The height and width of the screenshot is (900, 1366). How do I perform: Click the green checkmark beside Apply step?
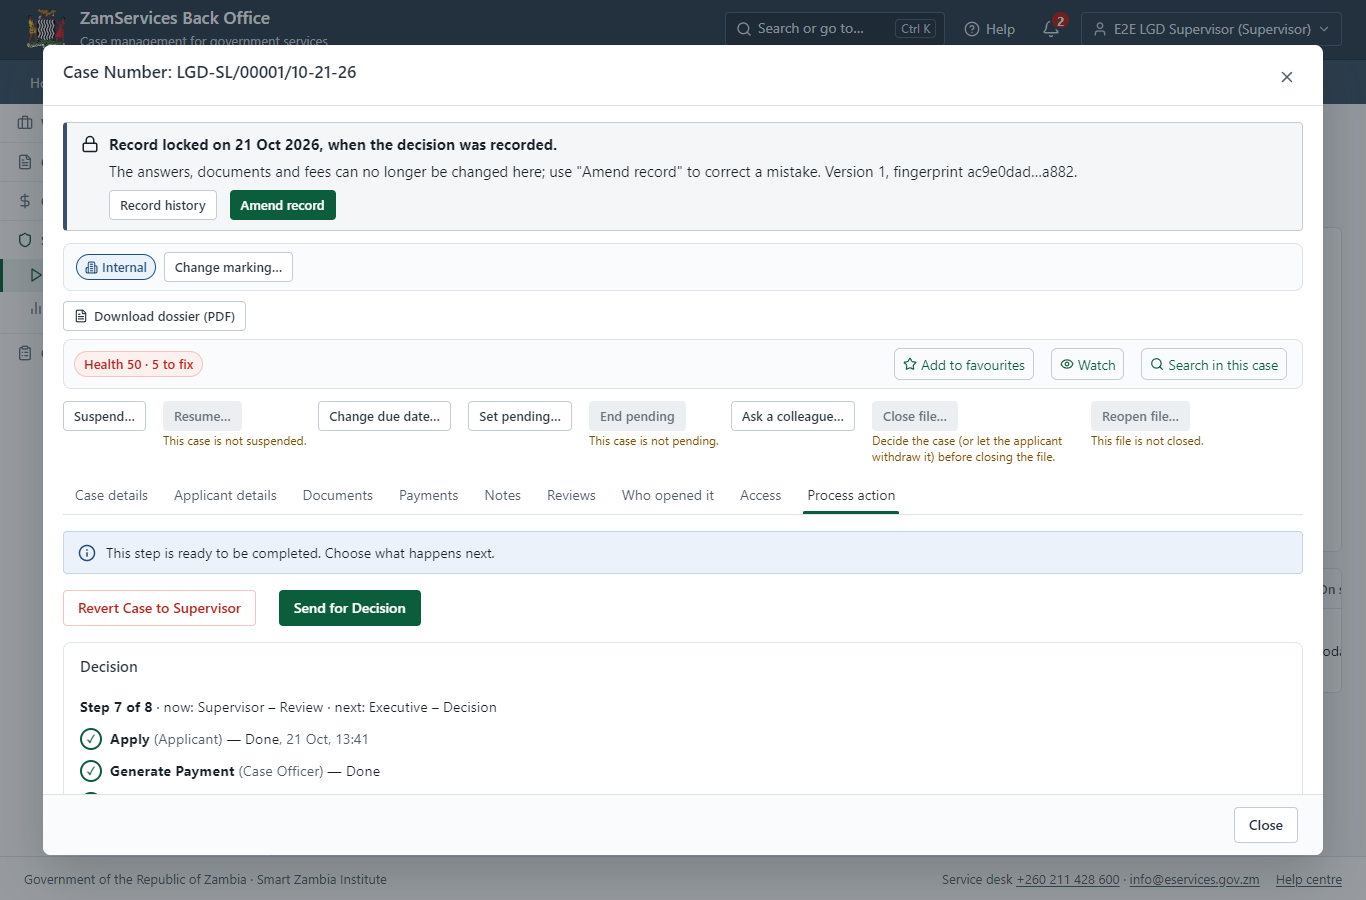91,739
